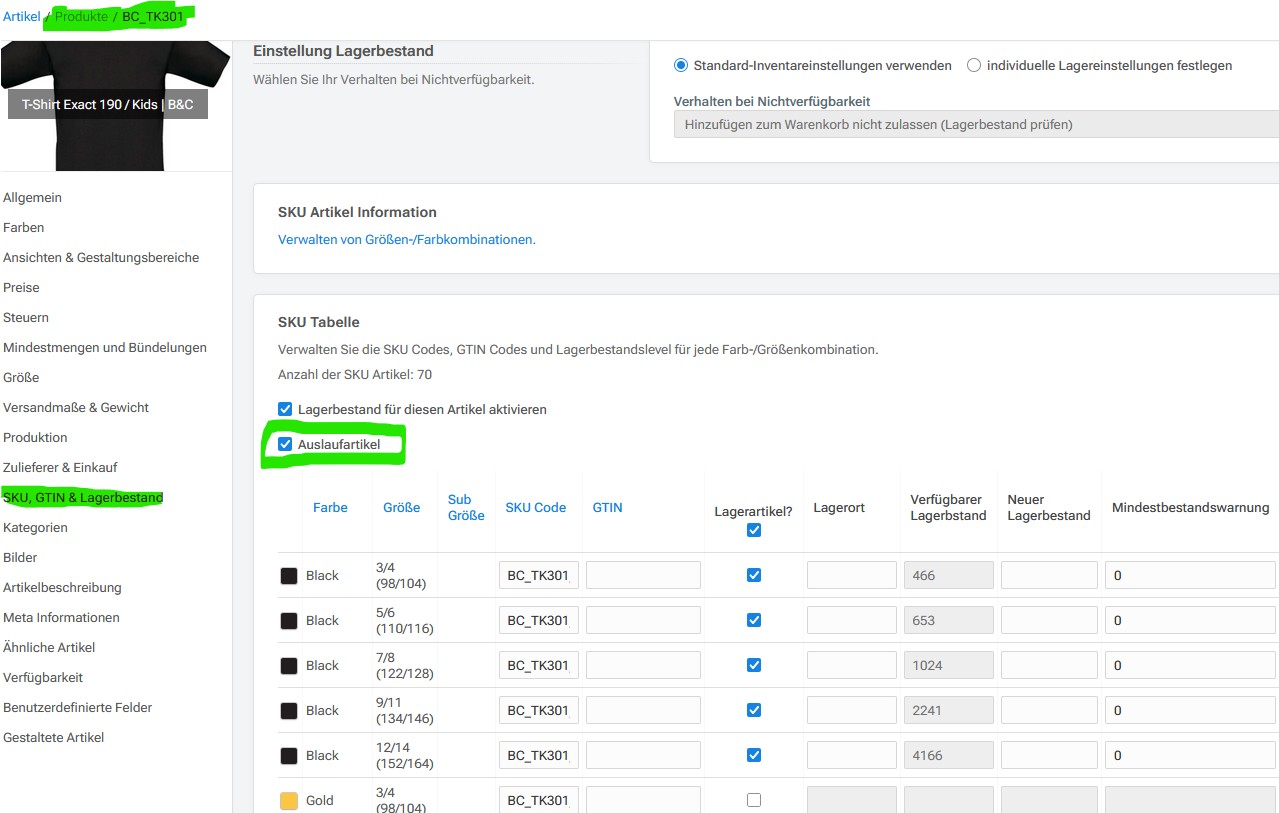The width and height of the screenshot is (1279, 813).
Task: Sort table by Farbe column header
Action: coord(330,508)
